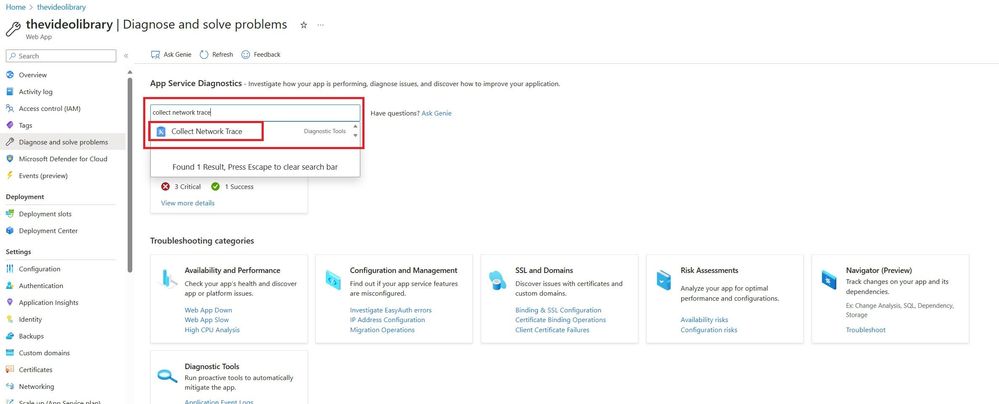999x404 pixels.
Task: Click the Diagnostic Tools magnifier icon
Action: click(168, 375)
